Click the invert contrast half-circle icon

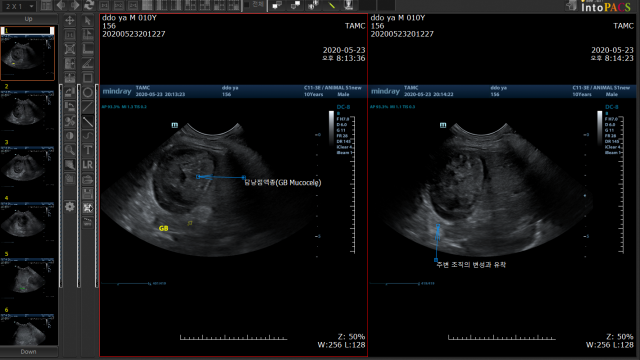pyautogui.click(x=70, y=136)
